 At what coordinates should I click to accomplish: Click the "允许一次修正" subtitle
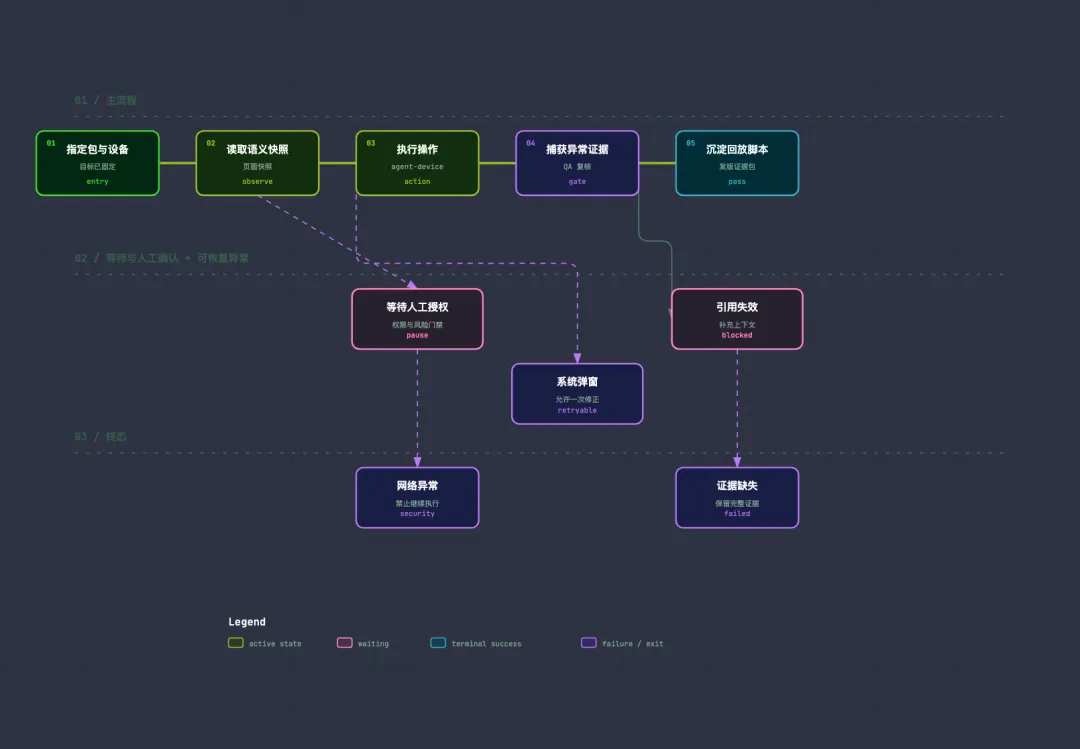pos(577,400)
